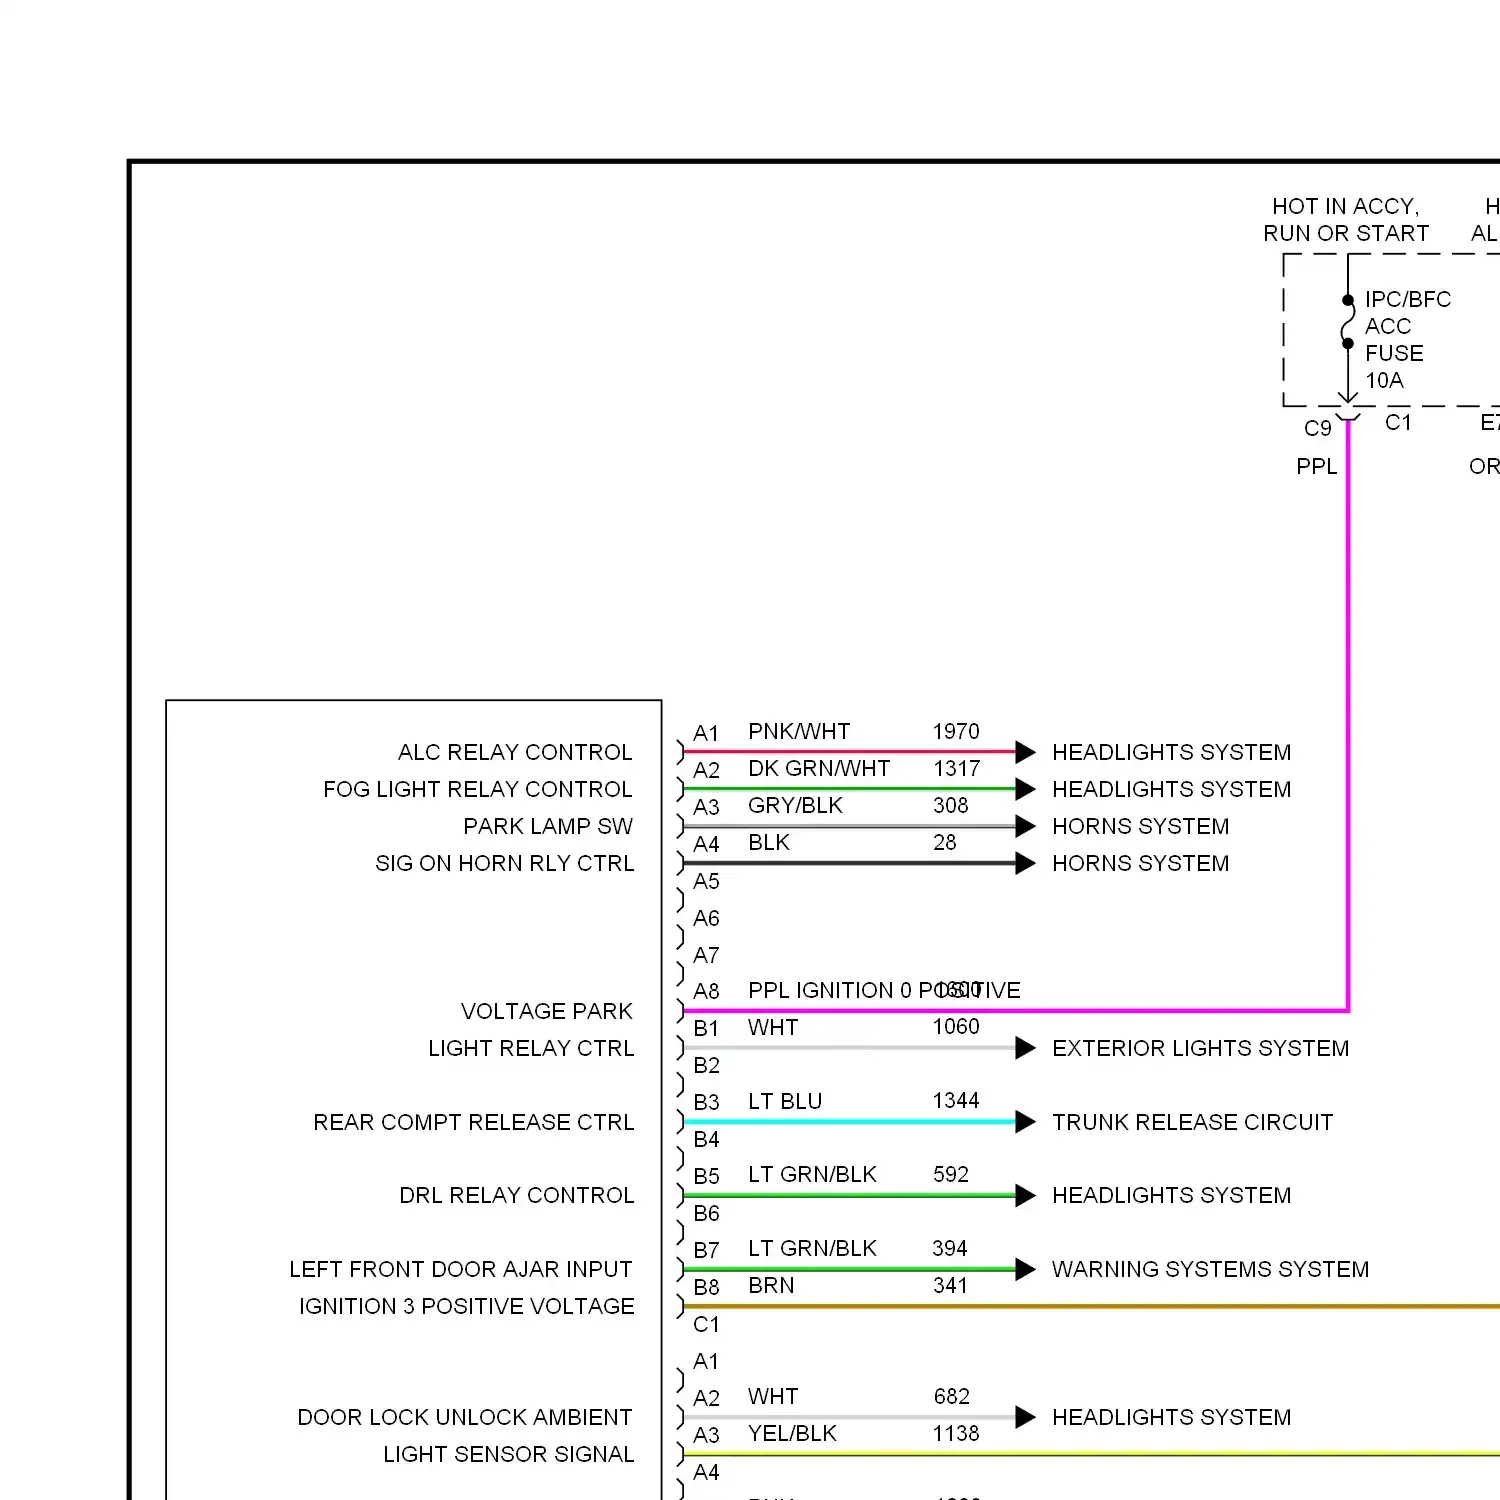The width and height of the screenshot is (1500, 1500).
Task: Click LT GRN/BLK label at pin B7
Action: pos(812,1248)
